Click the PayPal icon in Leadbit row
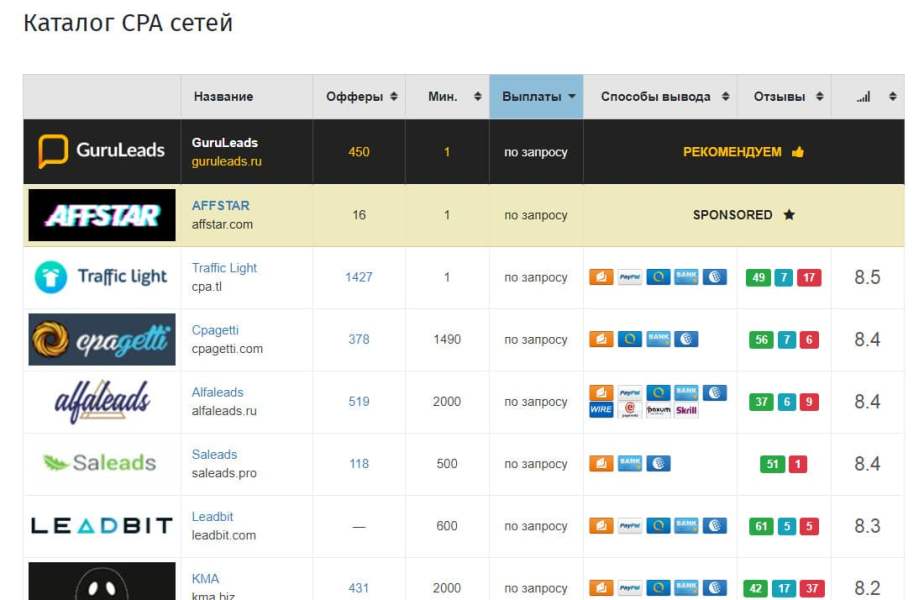924x600 pixels. point(629,526)
